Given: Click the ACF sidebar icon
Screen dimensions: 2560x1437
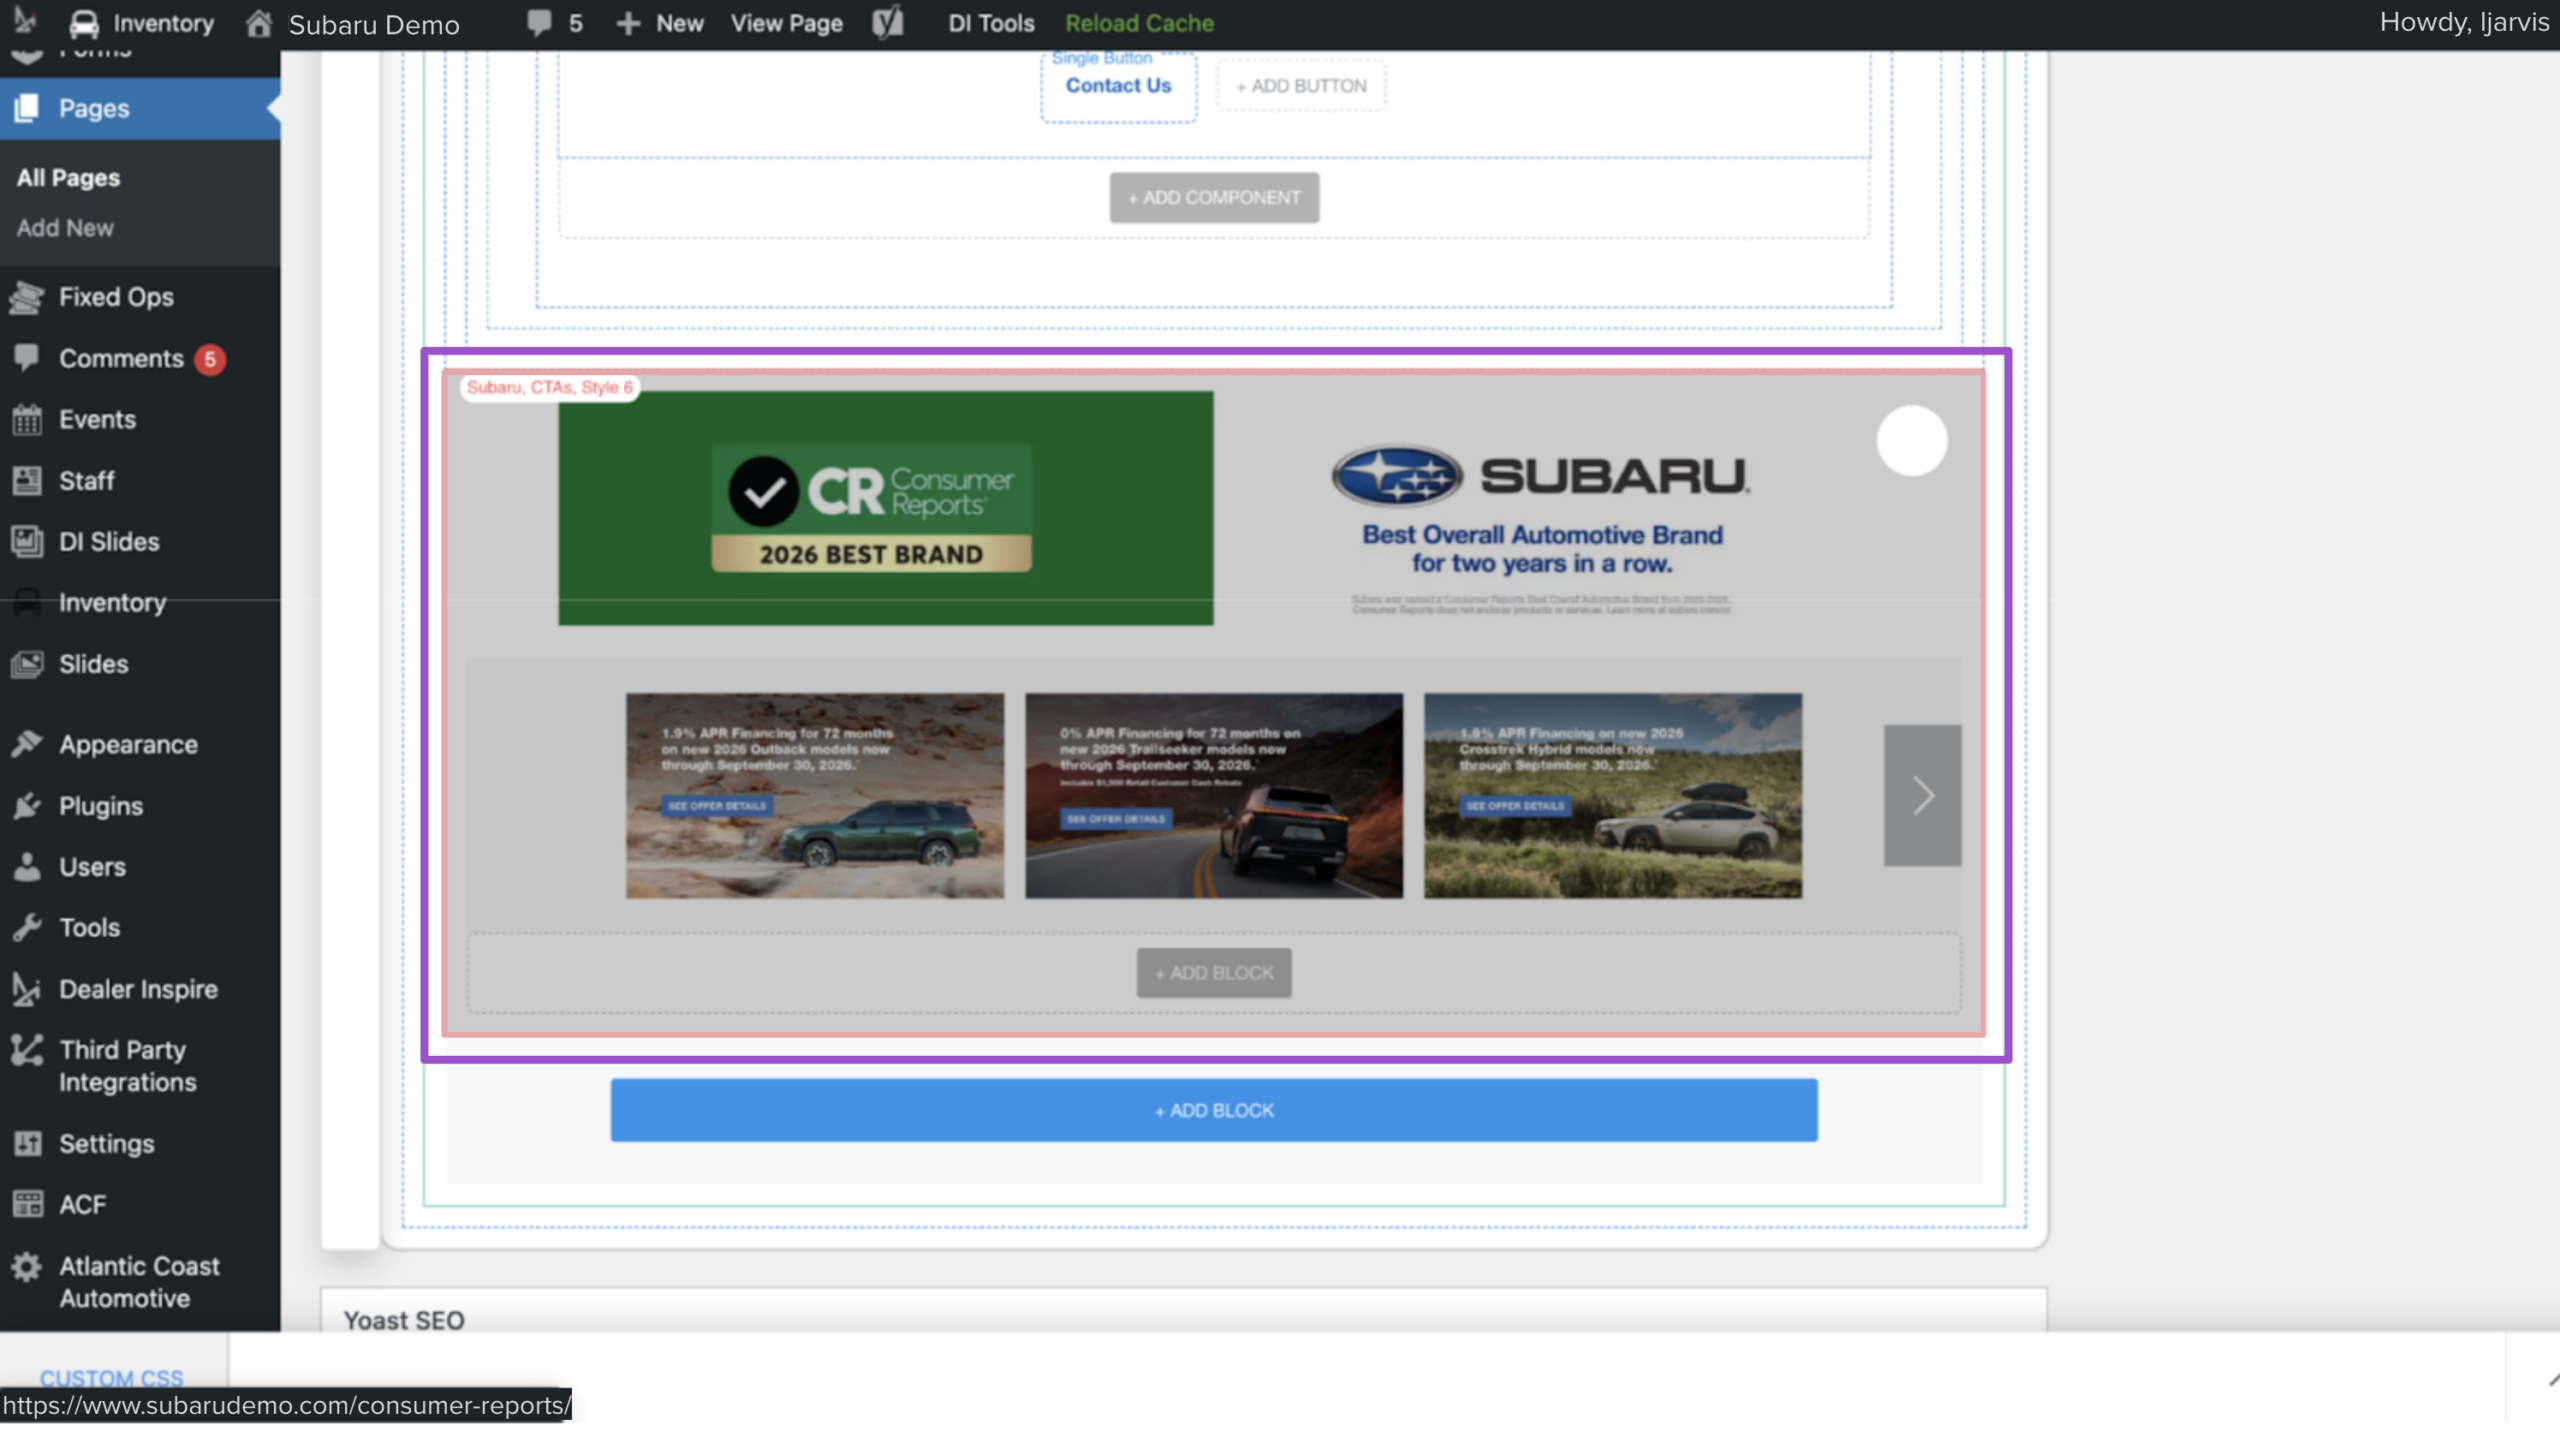Looking at the screenshot, I should click(x=27, y=1204).
